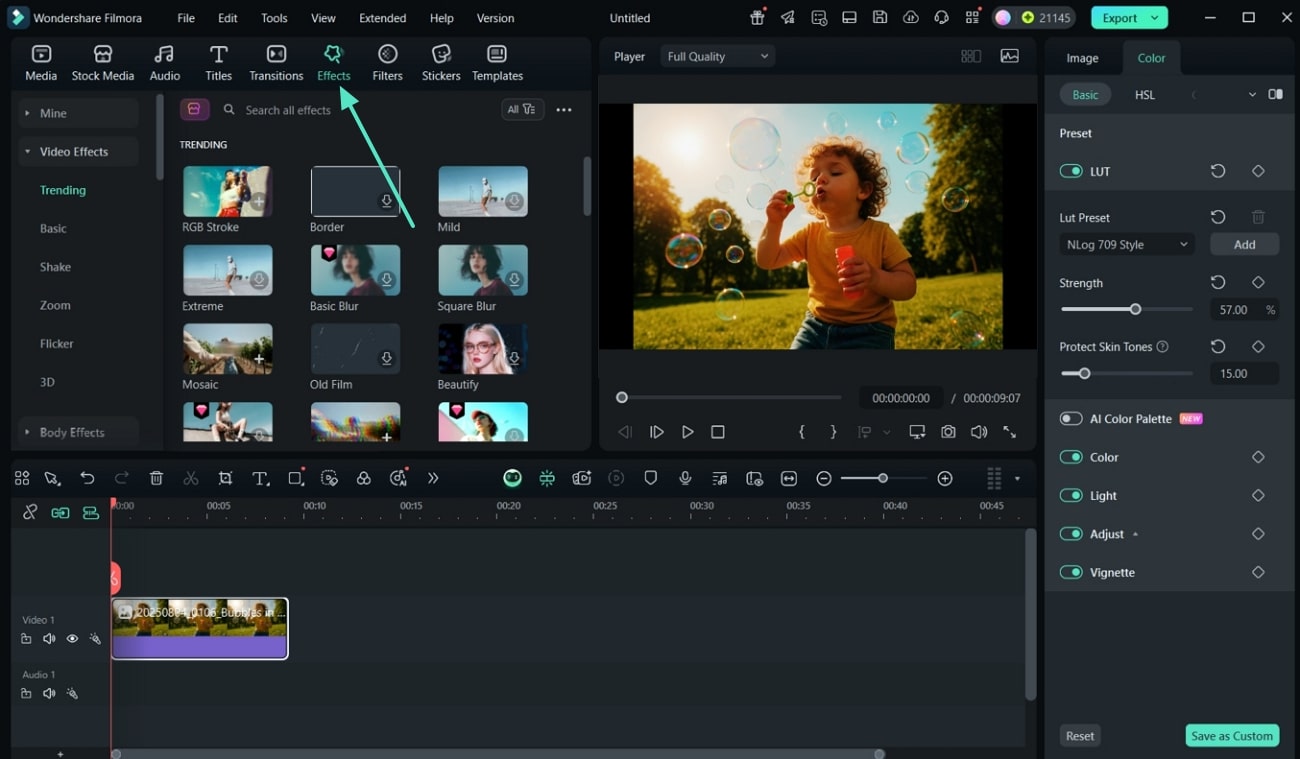This screenshot has height=759, width=1300.
Task: Select the timeline video clip
Action: (200, 629)
